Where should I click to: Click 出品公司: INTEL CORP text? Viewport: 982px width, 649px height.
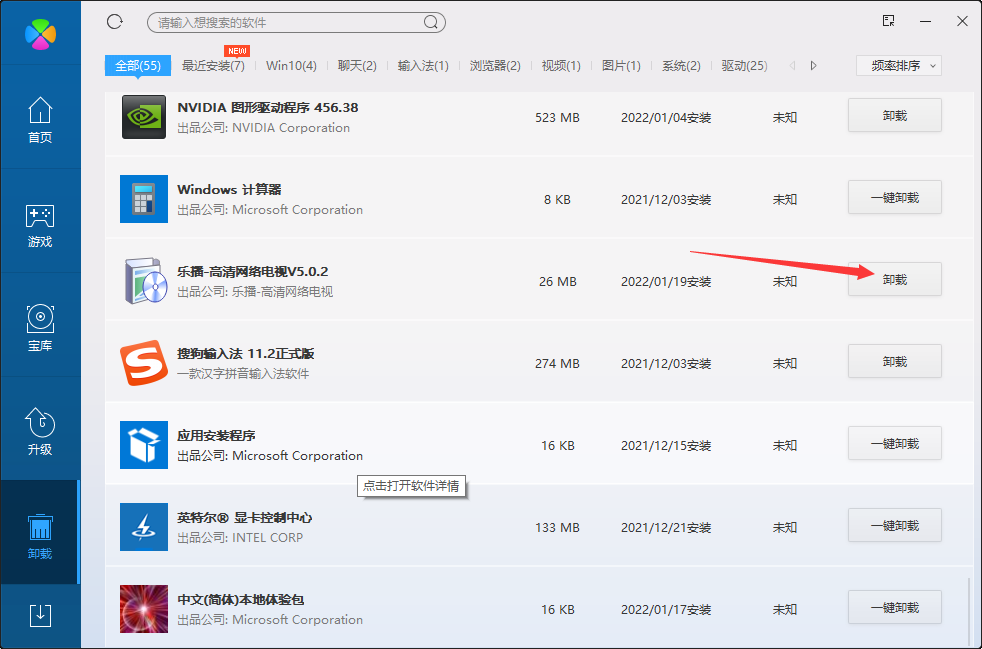pos(240,537)
